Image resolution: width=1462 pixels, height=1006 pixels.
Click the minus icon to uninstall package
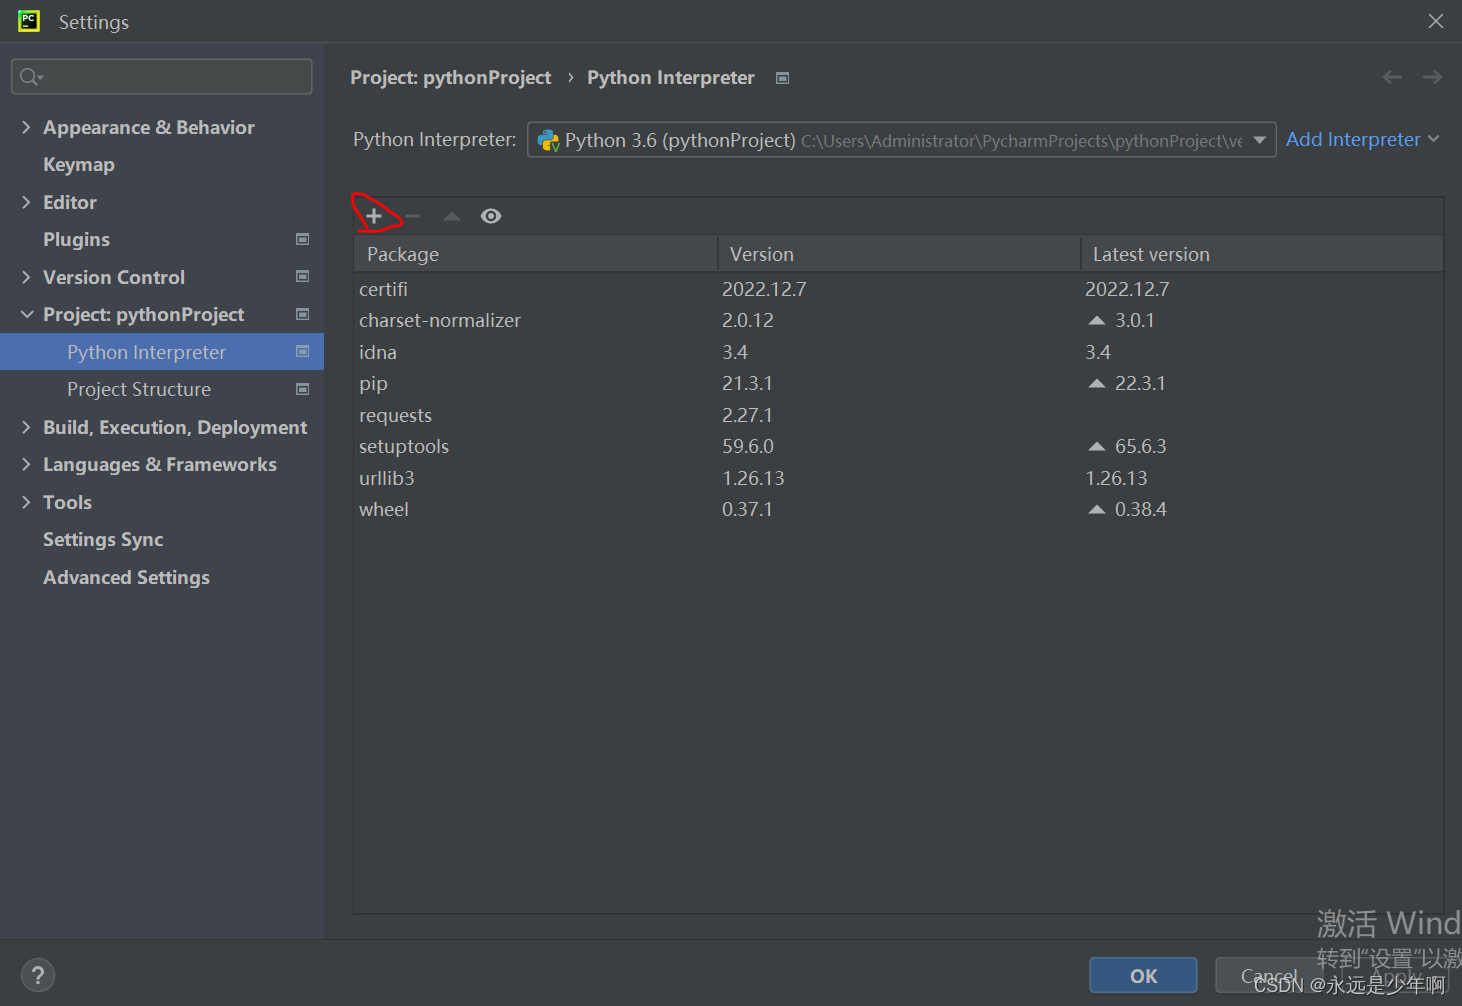pyautogui.click(x=413, y=216)
